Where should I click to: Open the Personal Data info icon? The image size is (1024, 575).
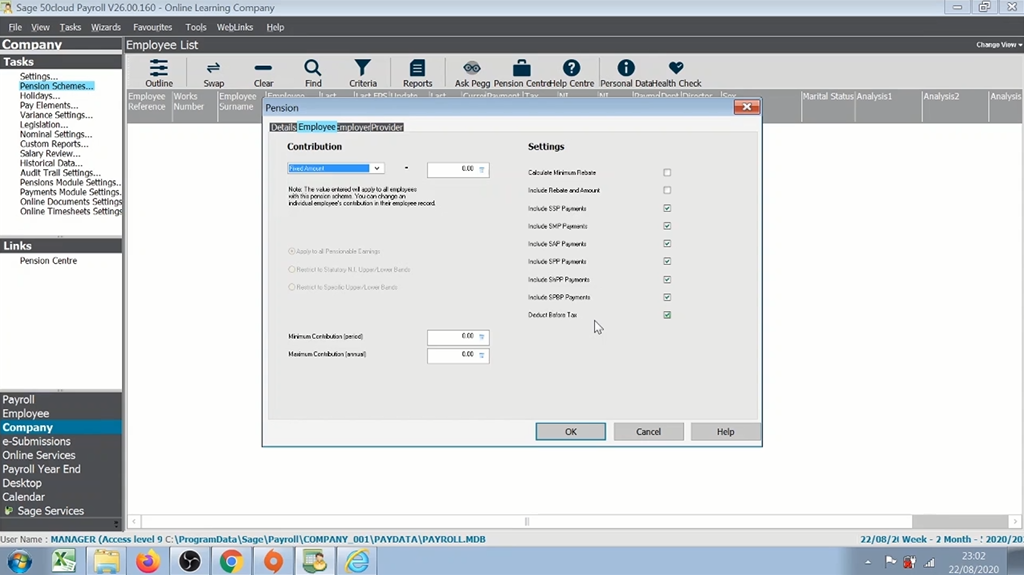626,73
